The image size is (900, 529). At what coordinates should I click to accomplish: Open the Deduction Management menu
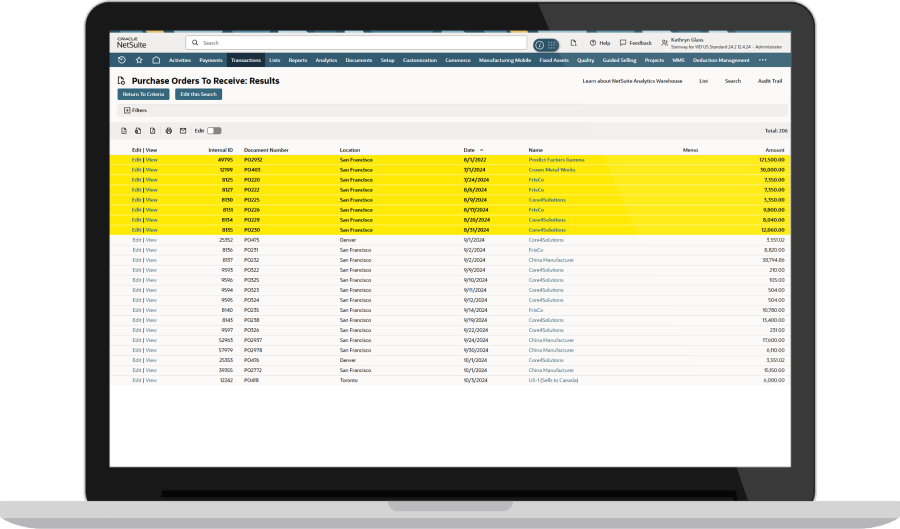pyautogui.click(x=721, y=60)
